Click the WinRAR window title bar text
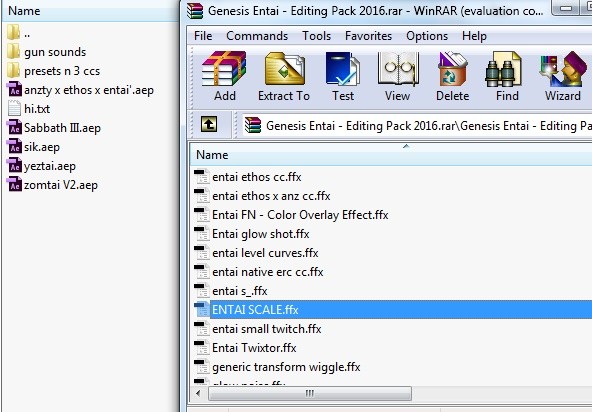Image resolution: width=592 pixels, height=412 pixels. [x=376, y=11]
